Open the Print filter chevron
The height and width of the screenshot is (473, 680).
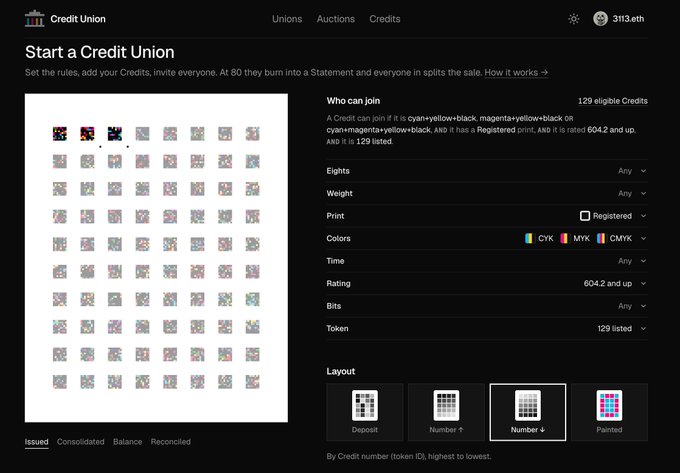point(644,216)
